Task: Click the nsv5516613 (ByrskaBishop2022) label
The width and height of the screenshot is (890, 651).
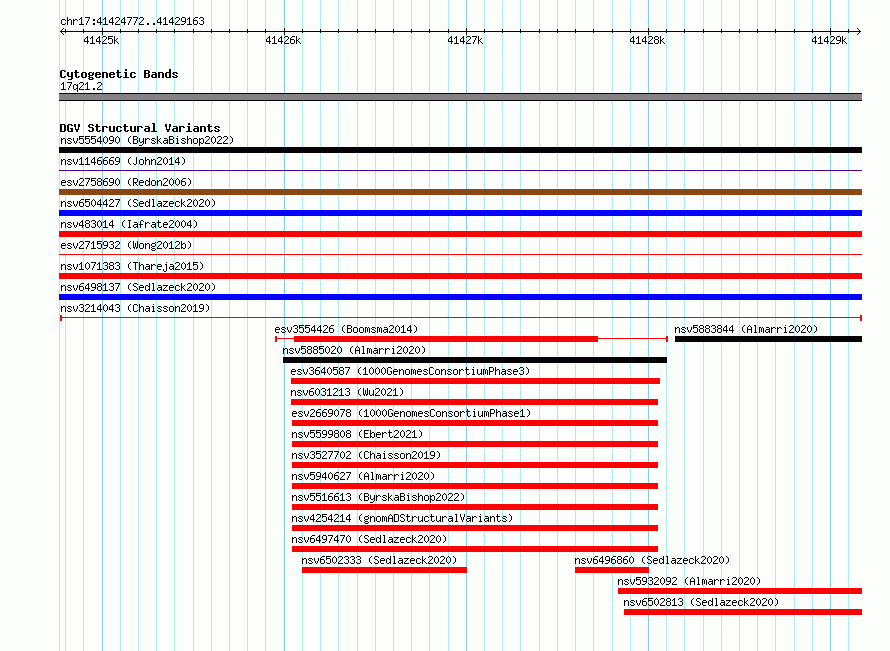Action: tap(379, 497)
